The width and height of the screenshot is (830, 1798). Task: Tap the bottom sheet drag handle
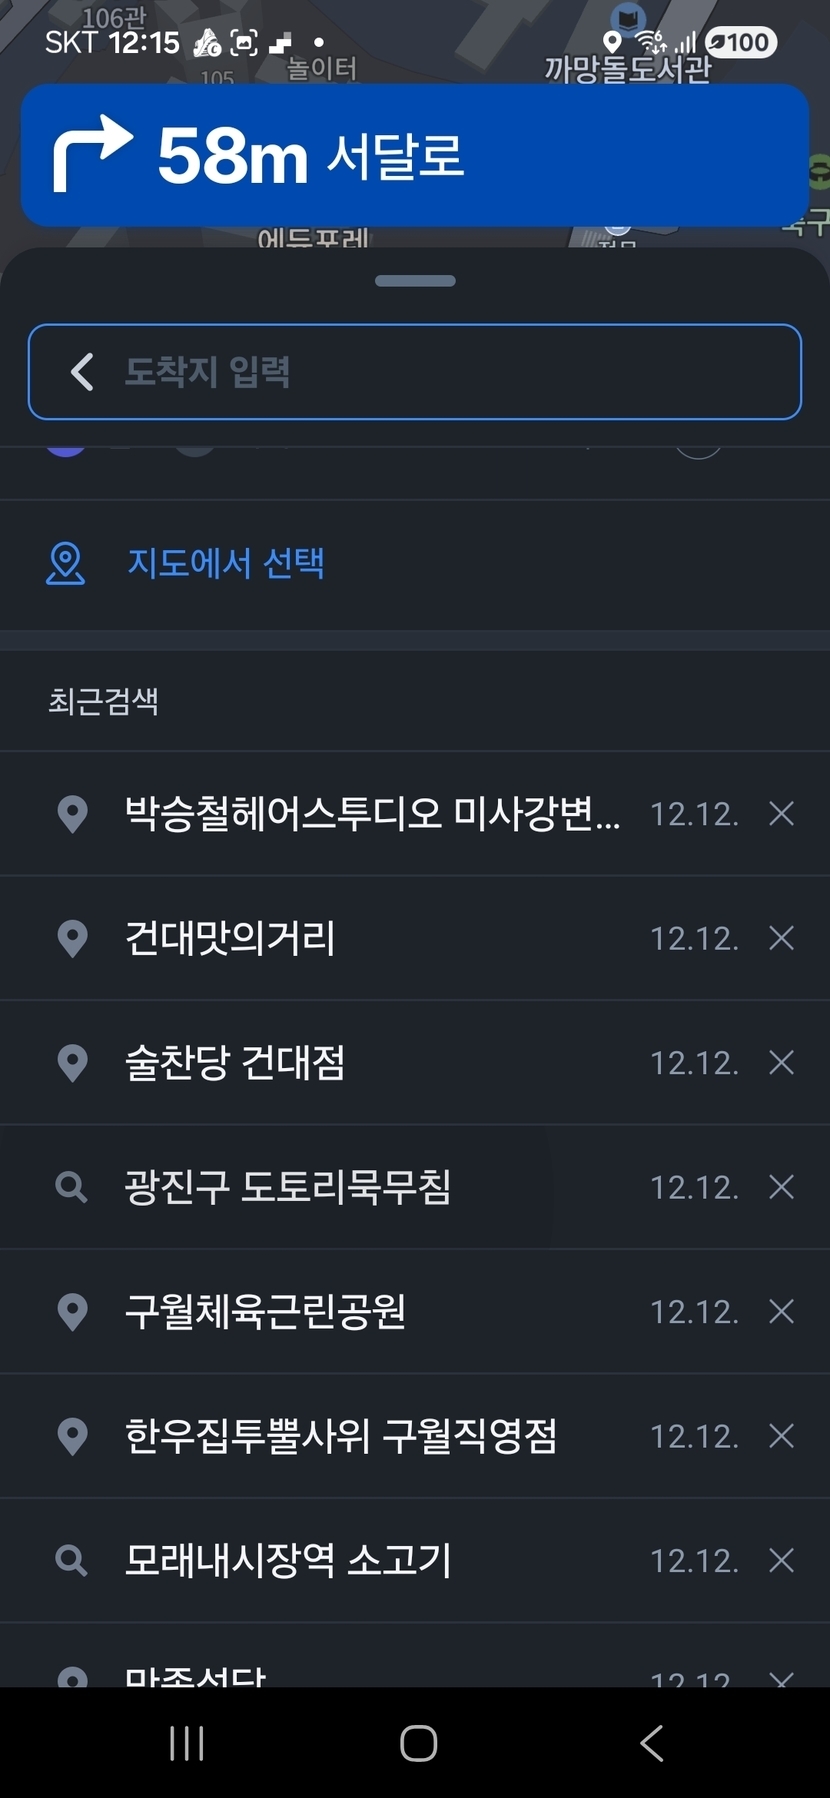[x=415, y=281]
